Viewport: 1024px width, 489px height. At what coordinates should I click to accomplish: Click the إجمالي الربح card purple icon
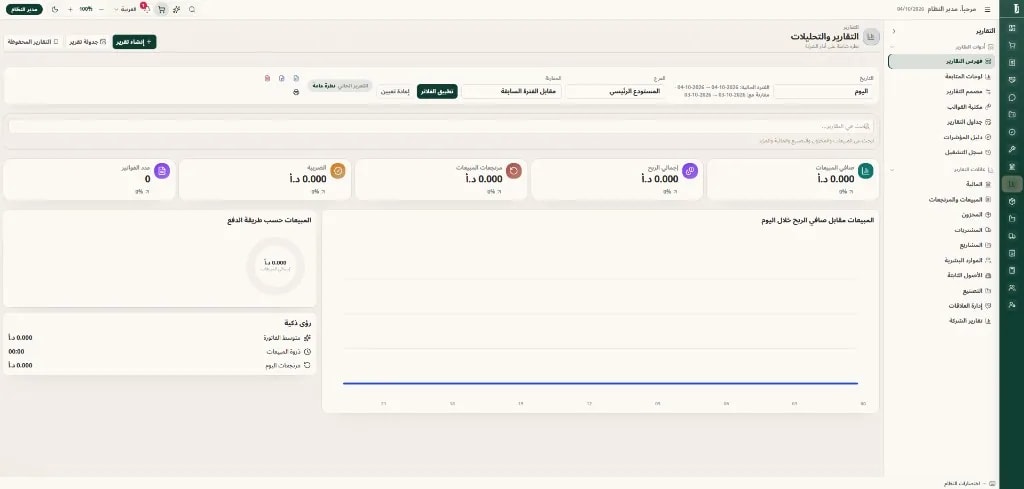click(690, 171)
